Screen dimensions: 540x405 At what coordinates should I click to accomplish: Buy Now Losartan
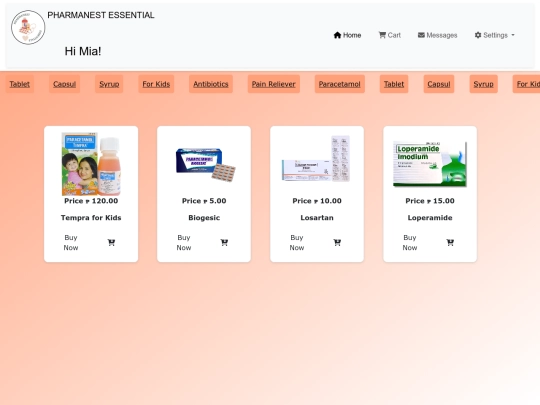coord(297,242)
